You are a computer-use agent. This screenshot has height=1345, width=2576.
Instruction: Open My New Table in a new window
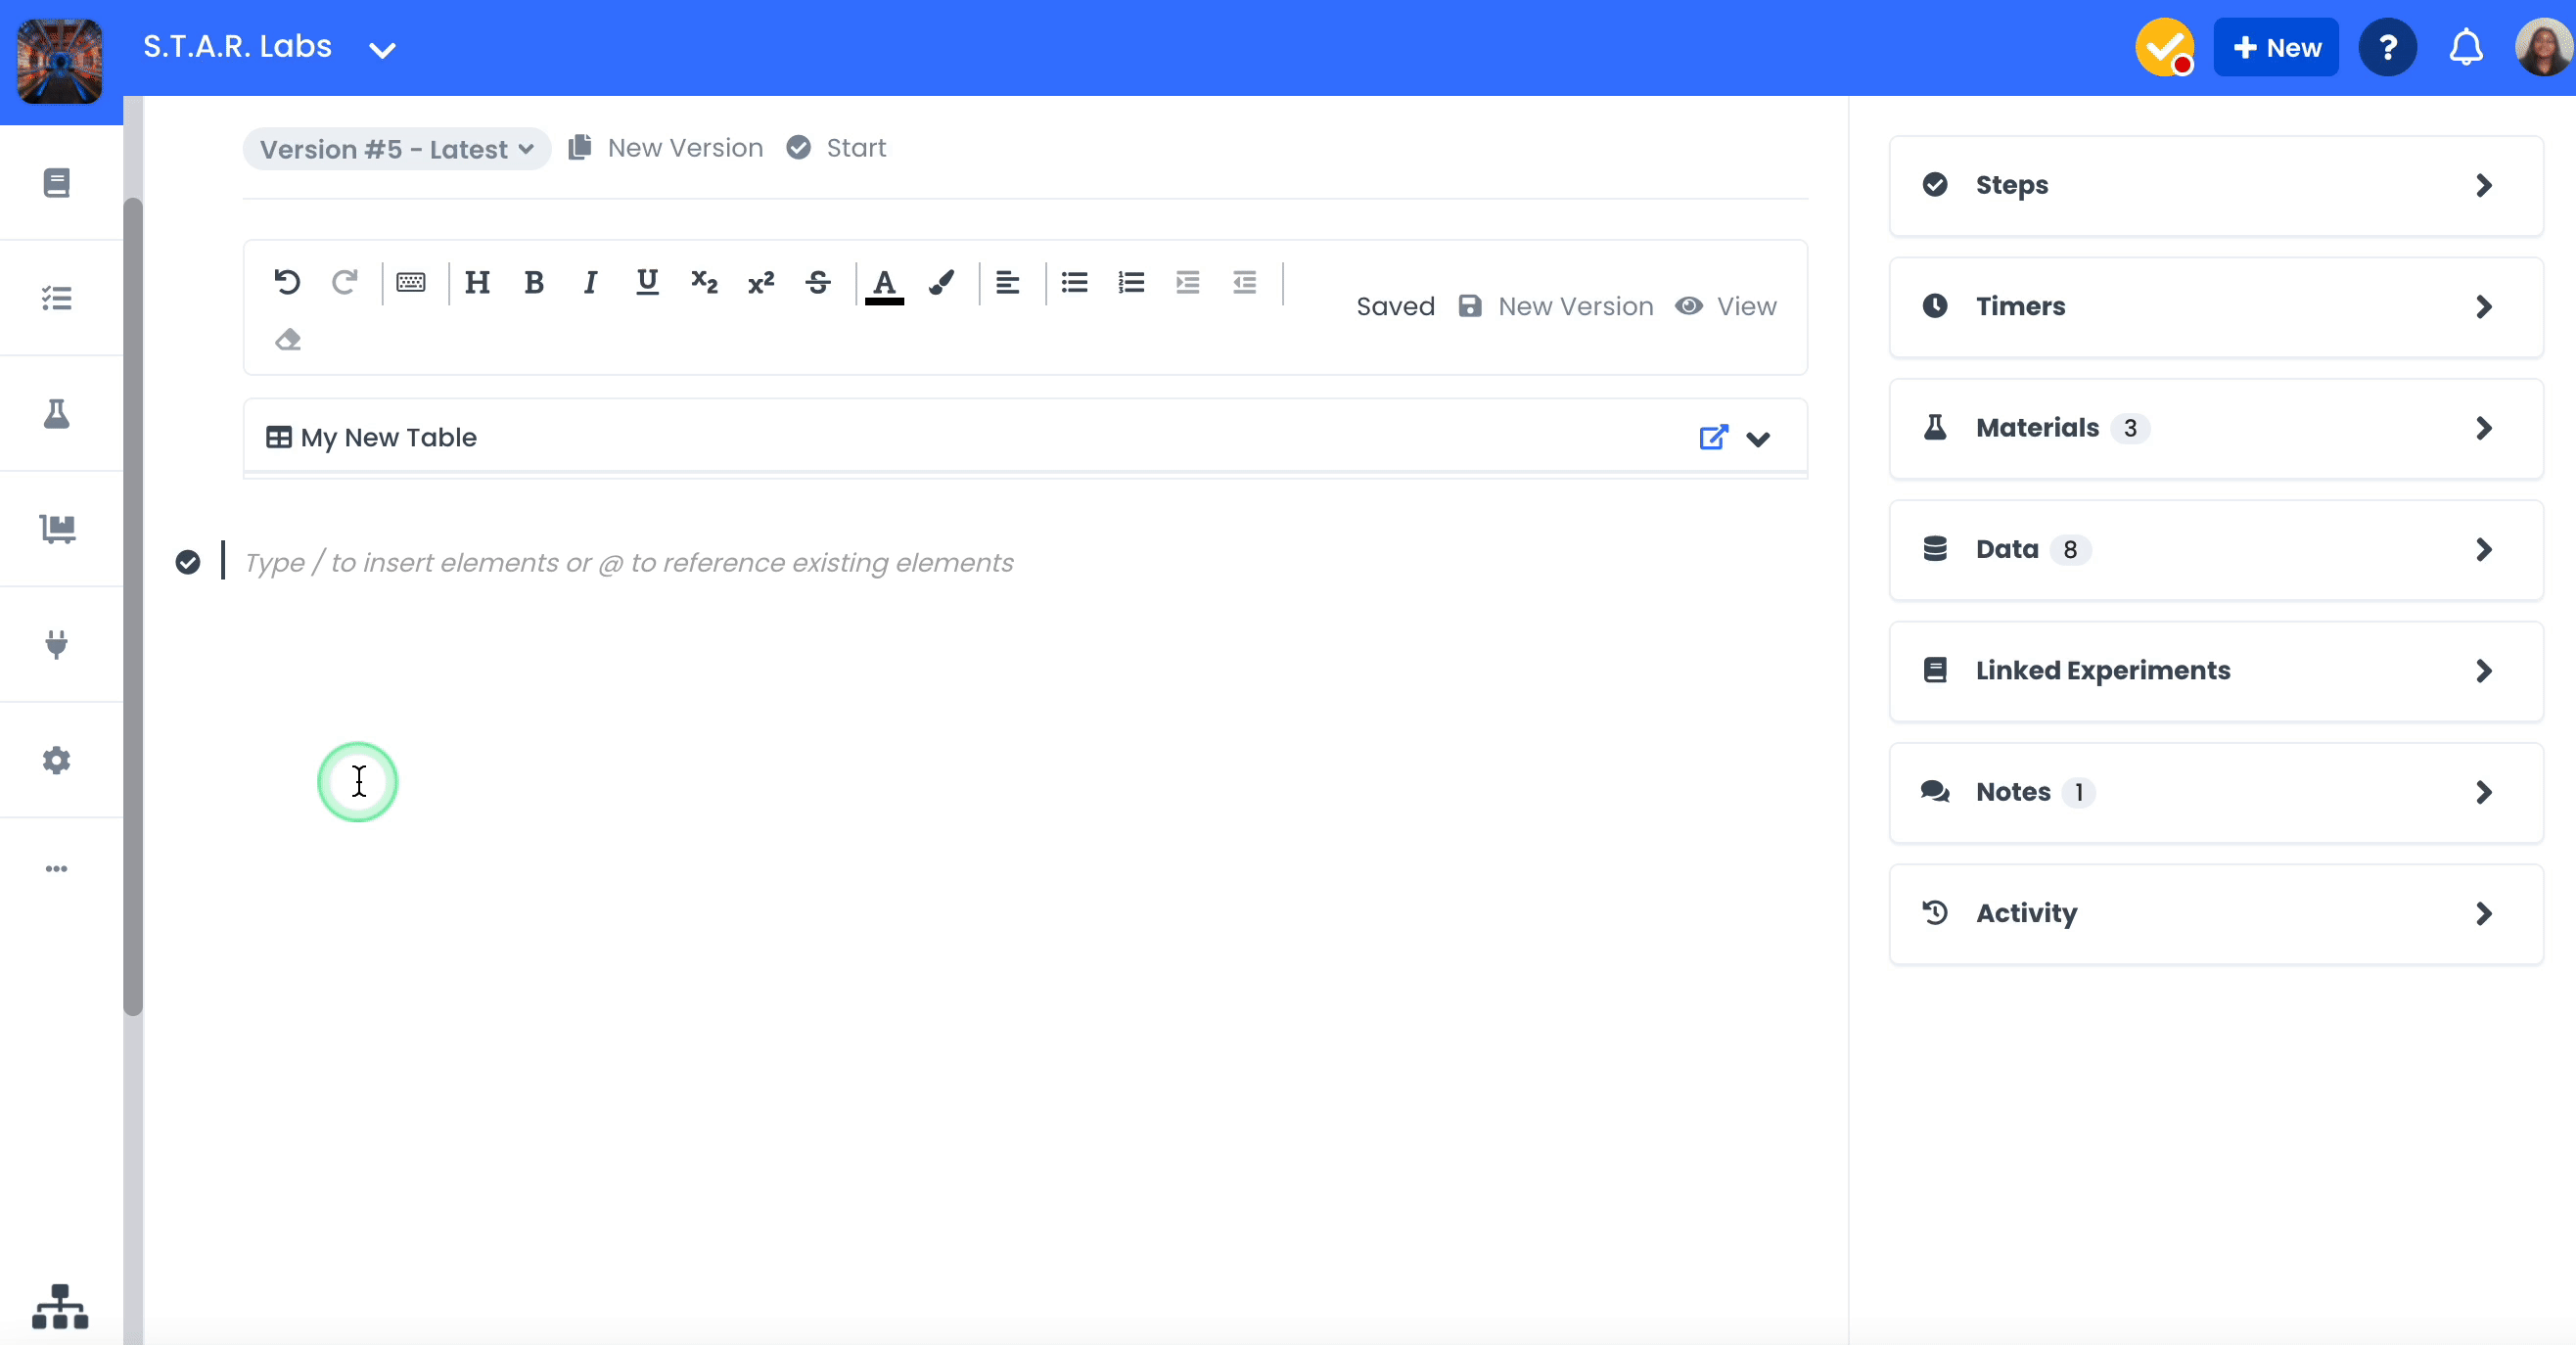(x=1714, y=438)
